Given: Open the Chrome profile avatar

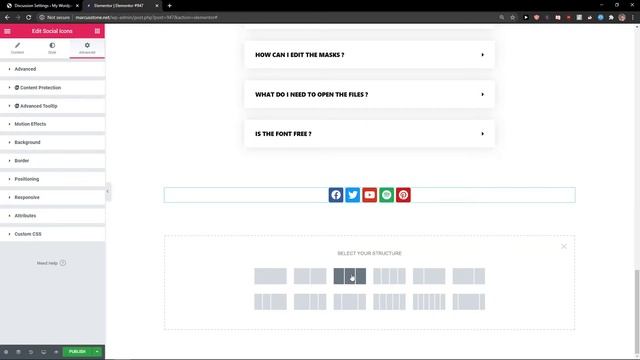Looking at the screenshot, I should click(622, 18).
